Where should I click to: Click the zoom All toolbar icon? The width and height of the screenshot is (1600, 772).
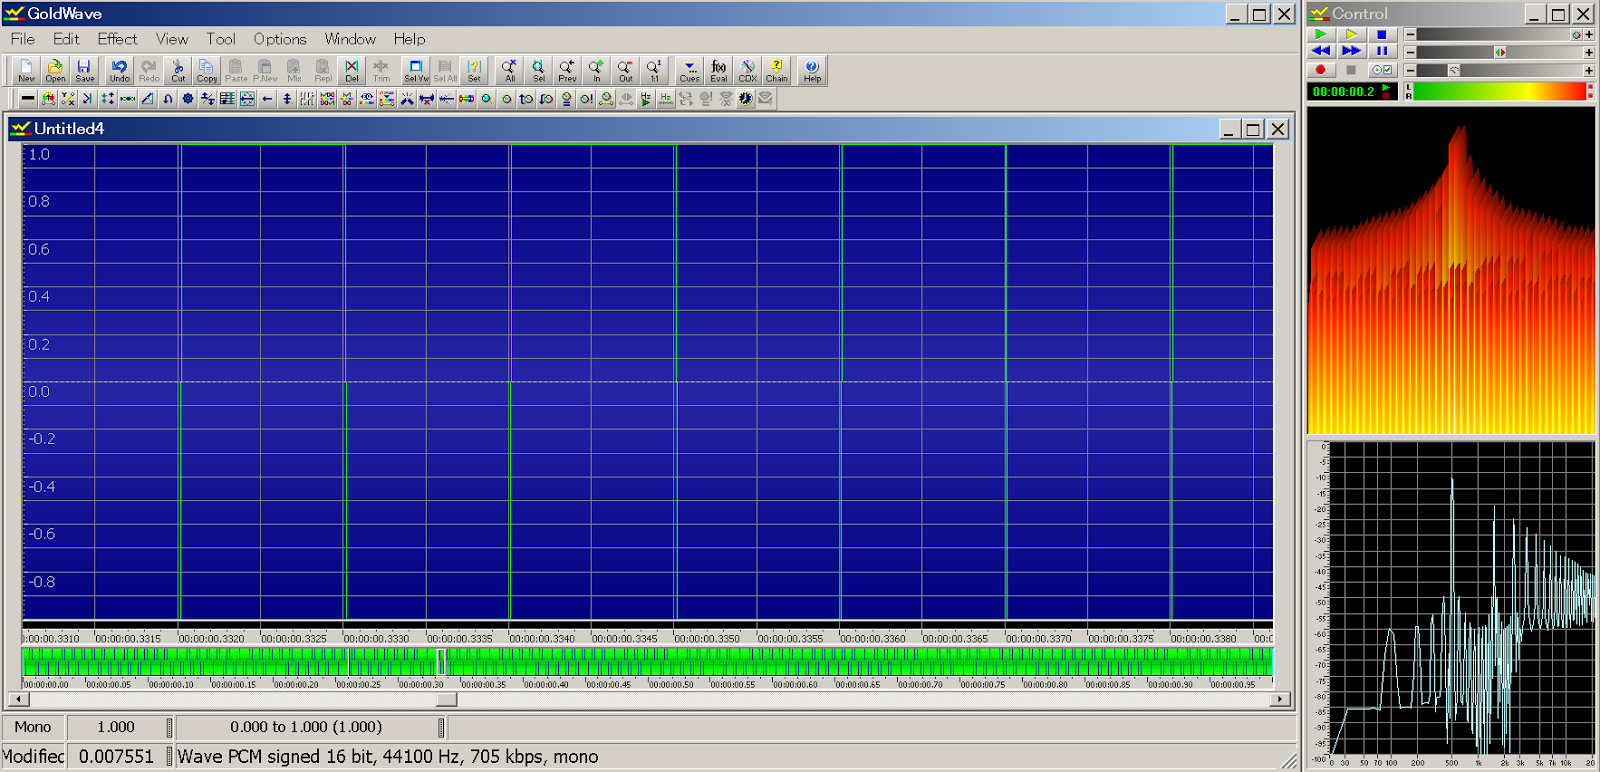[509, 70]
